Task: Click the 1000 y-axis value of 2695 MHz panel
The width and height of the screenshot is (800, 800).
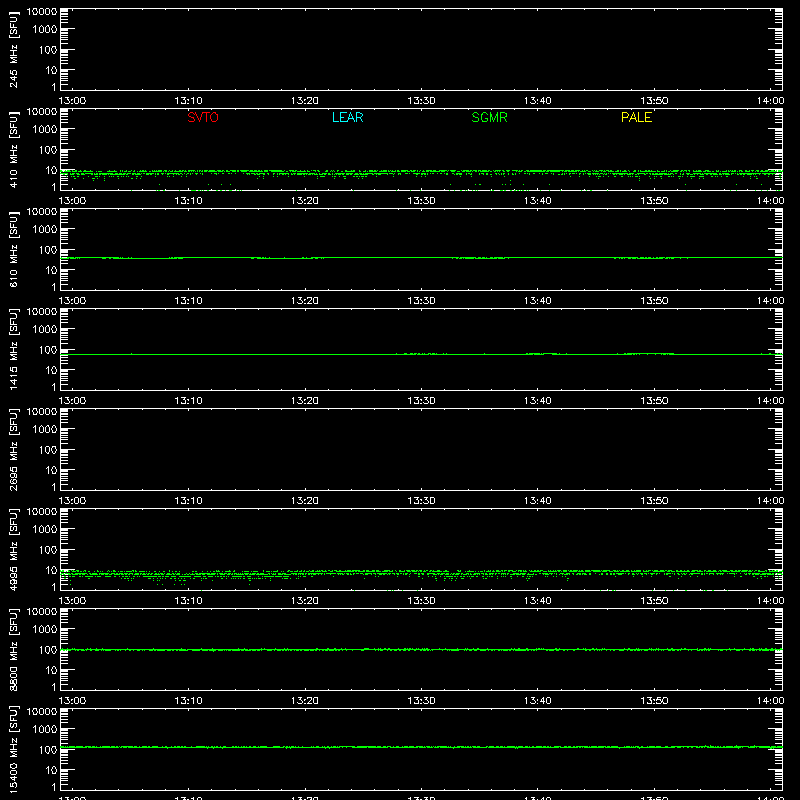Action: coord(45,430)
